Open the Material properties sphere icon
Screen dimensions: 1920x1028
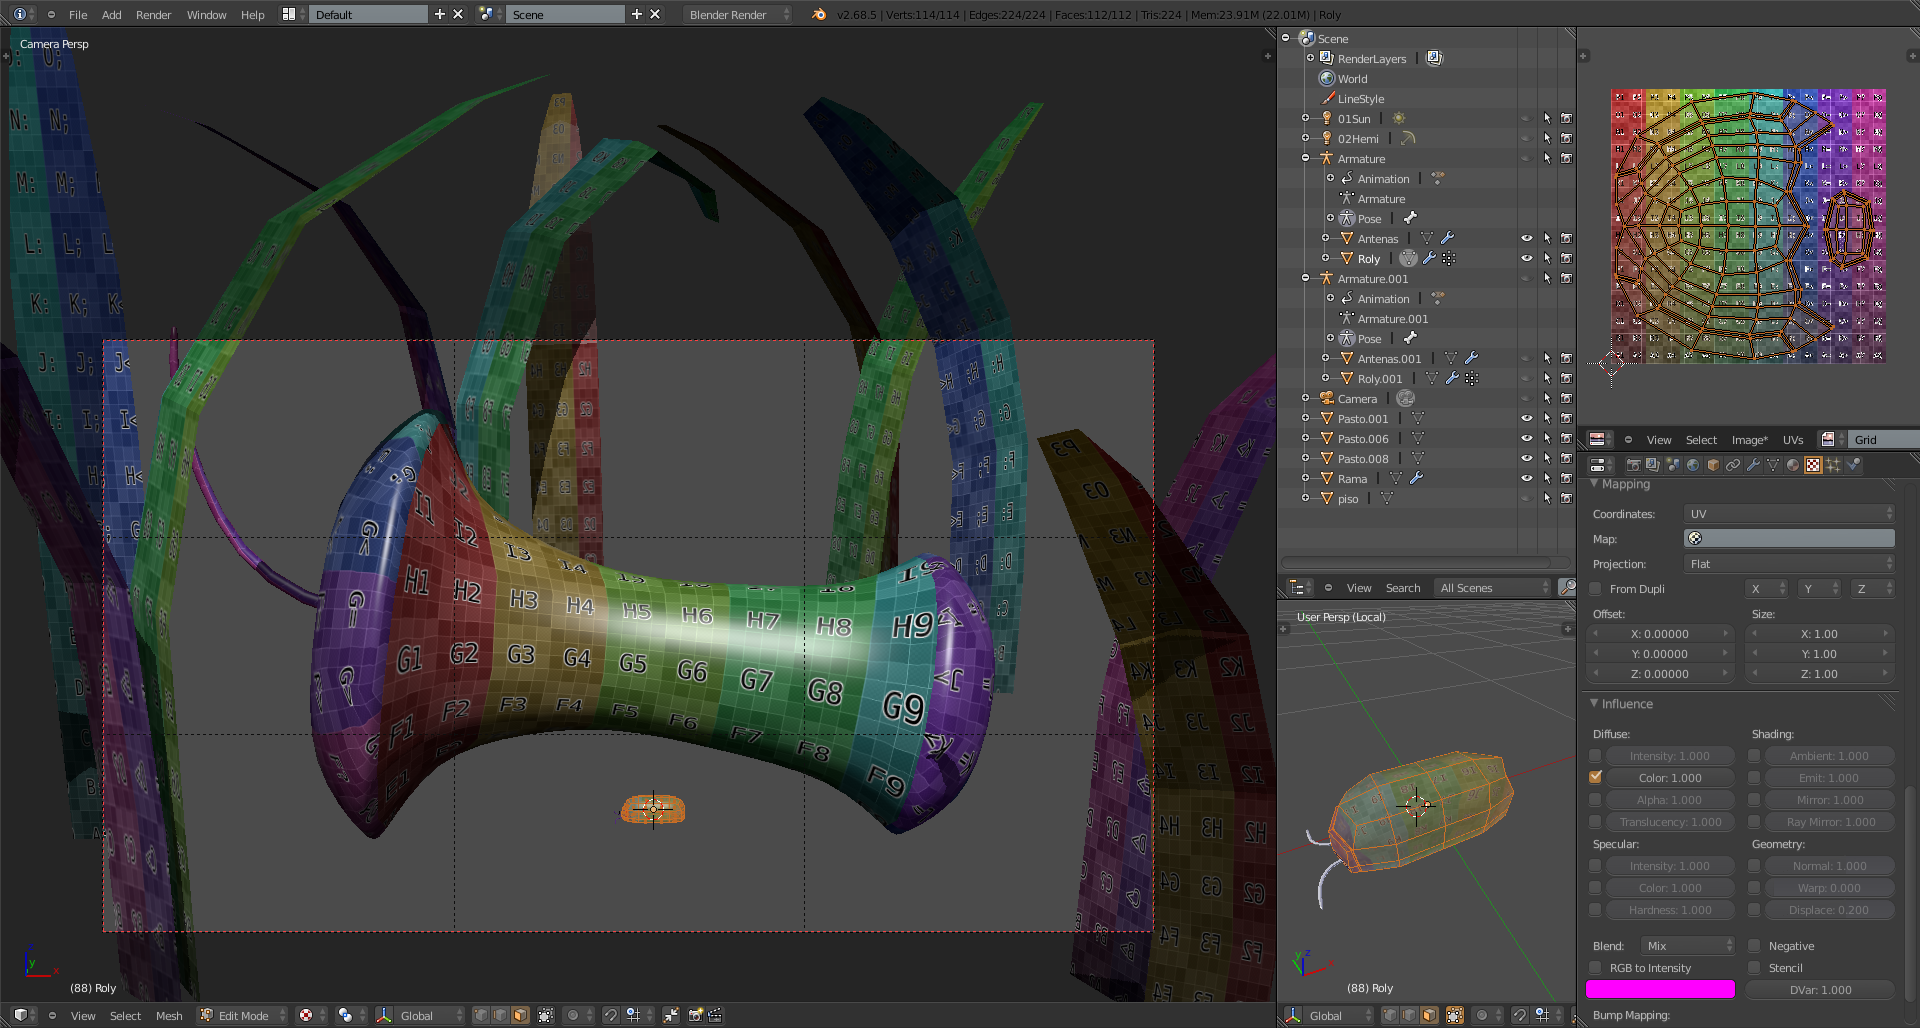pos(1793,465)
